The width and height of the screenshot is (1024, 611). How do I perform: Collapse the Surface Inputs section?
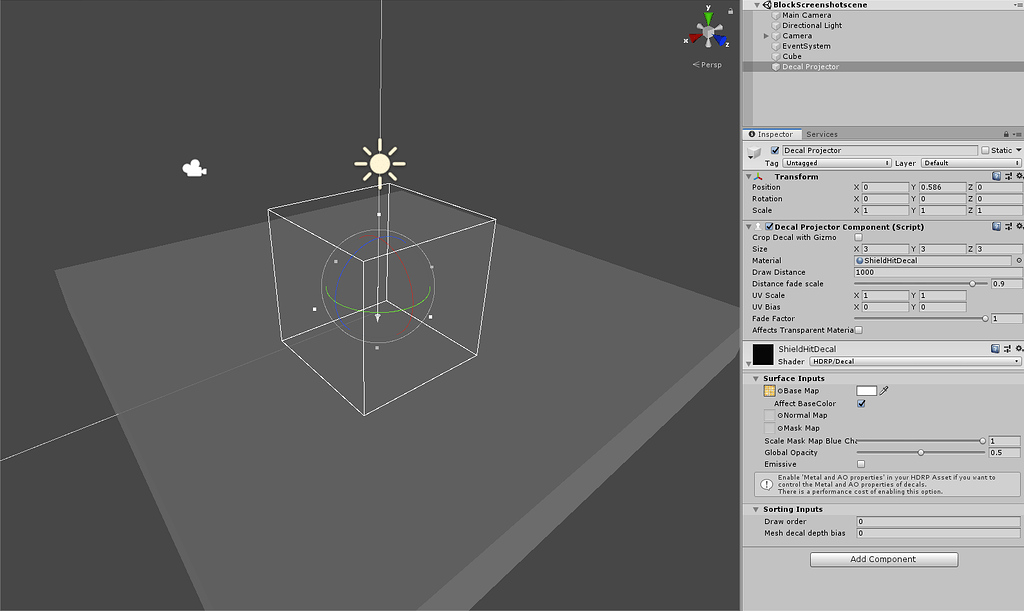coord(756,378)
